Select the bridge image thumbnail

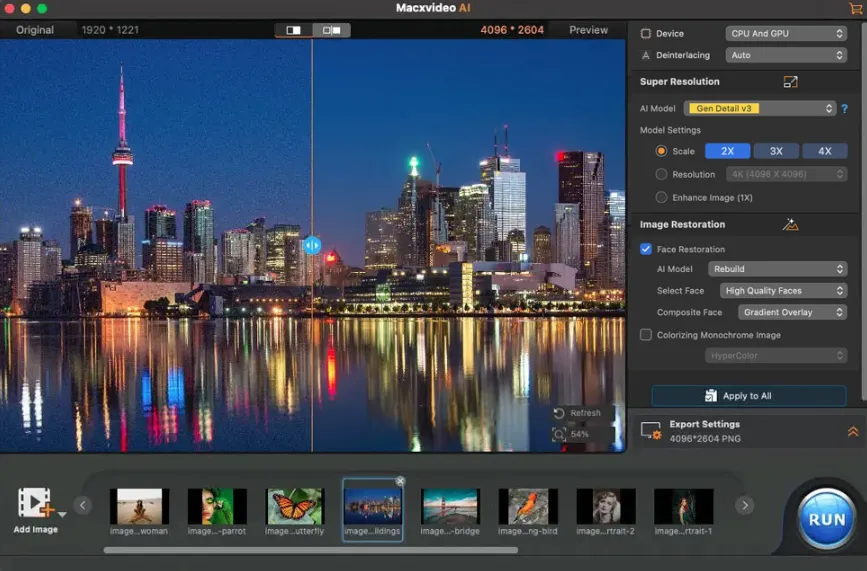click(450, 506)
